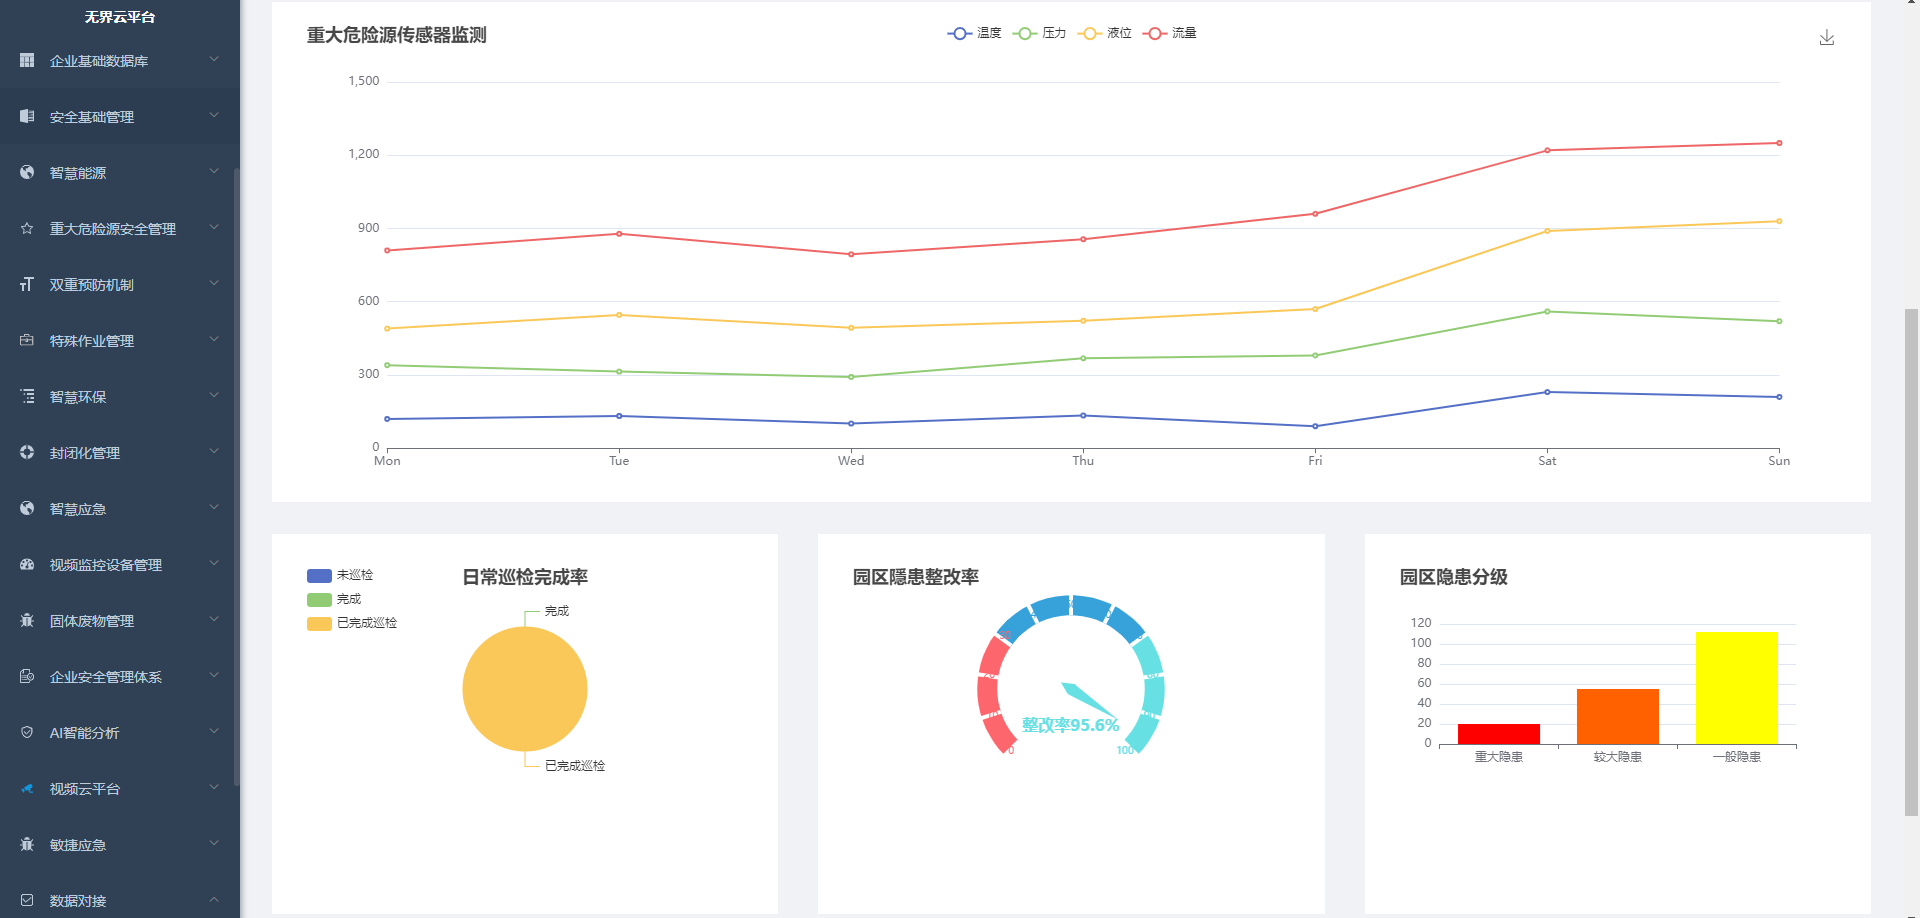Click the 固体废物管理 menu label
The height and width of the screenshot is (918, 1920).
[92, 621]
